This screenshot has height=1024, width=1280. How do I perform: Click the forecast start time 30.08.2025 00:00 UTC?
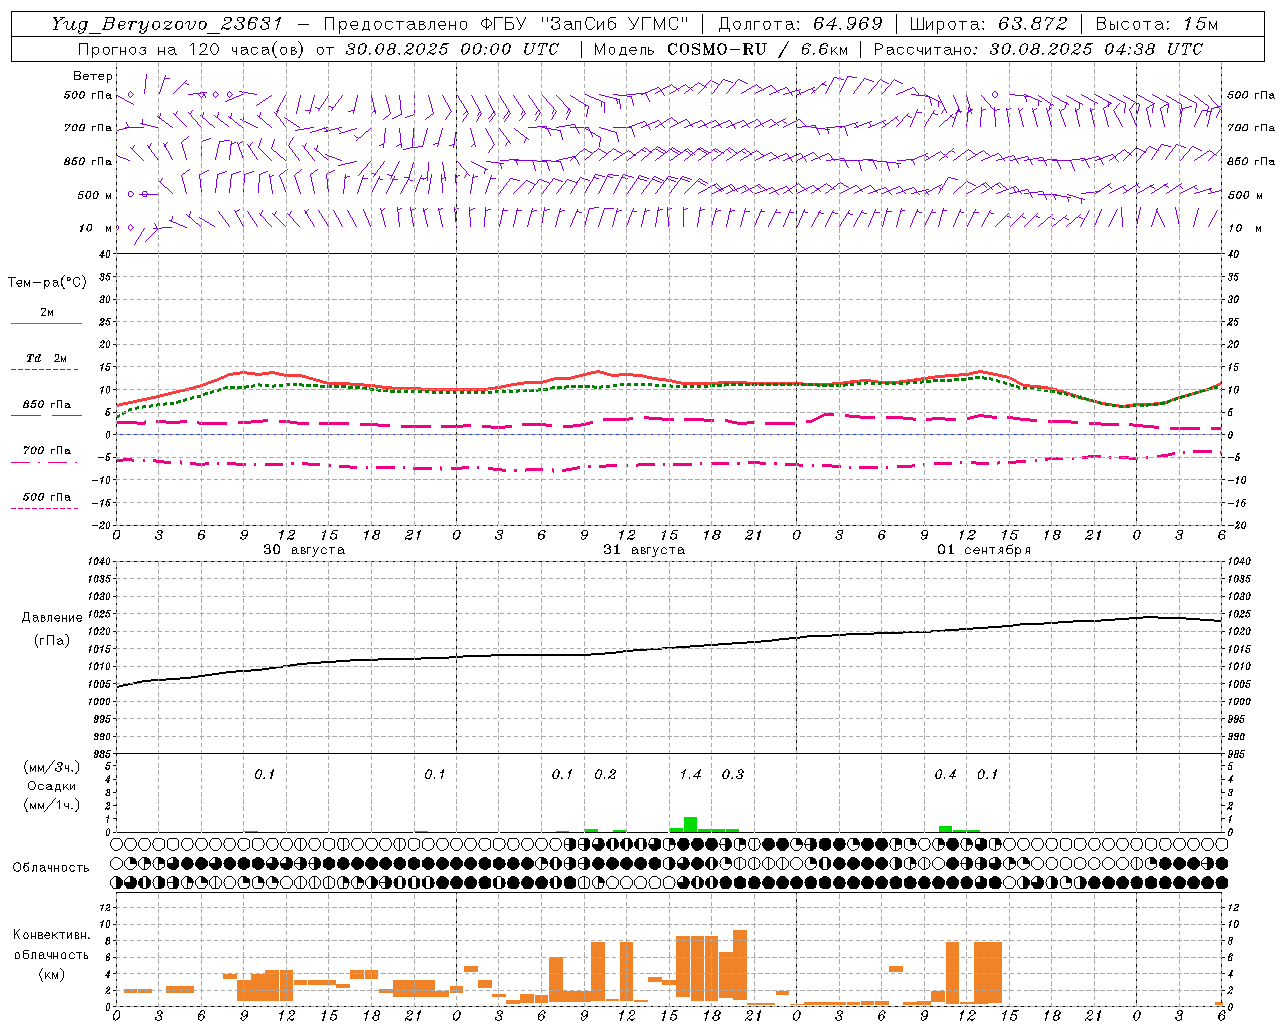pyautogui.click(x=452, y=49)
